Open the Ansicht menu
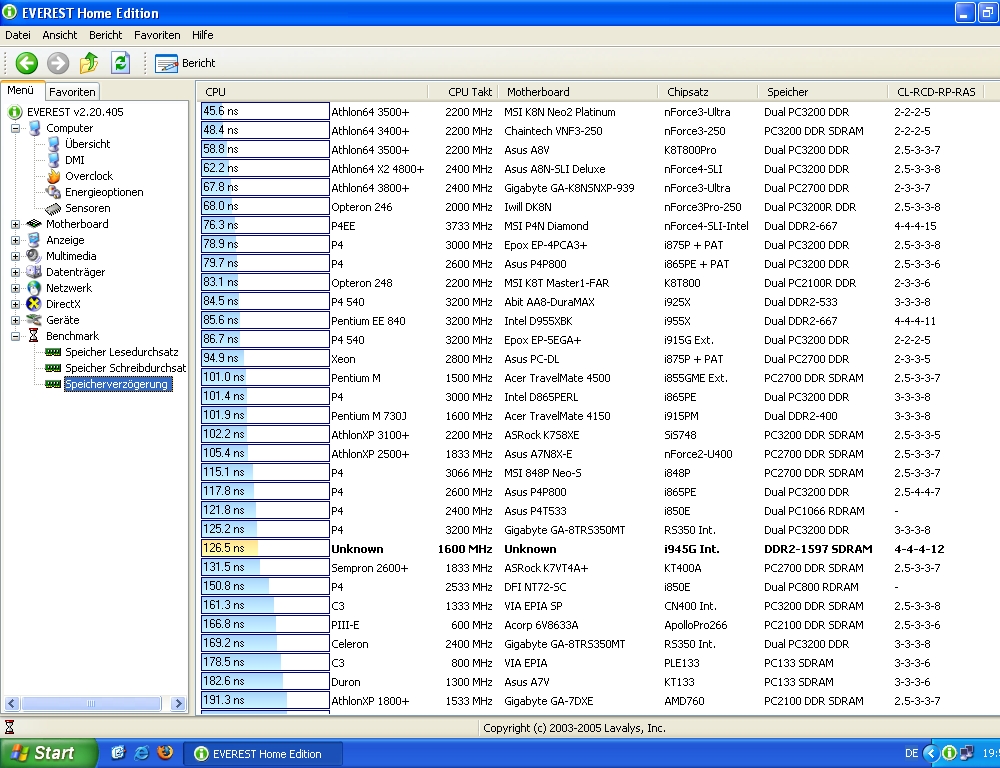Image resolution: width=1000 pixels, height=768 pixels. 60,35
